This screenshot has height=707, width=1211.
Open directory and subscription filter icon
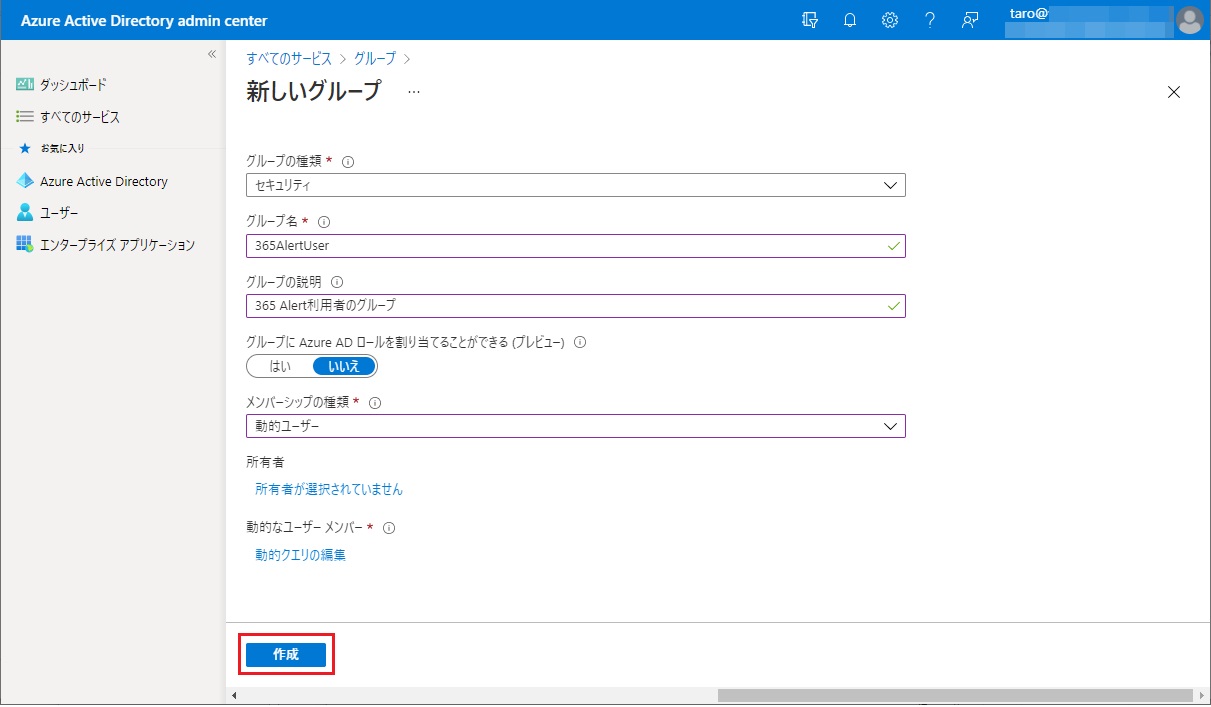coord(810,20)
